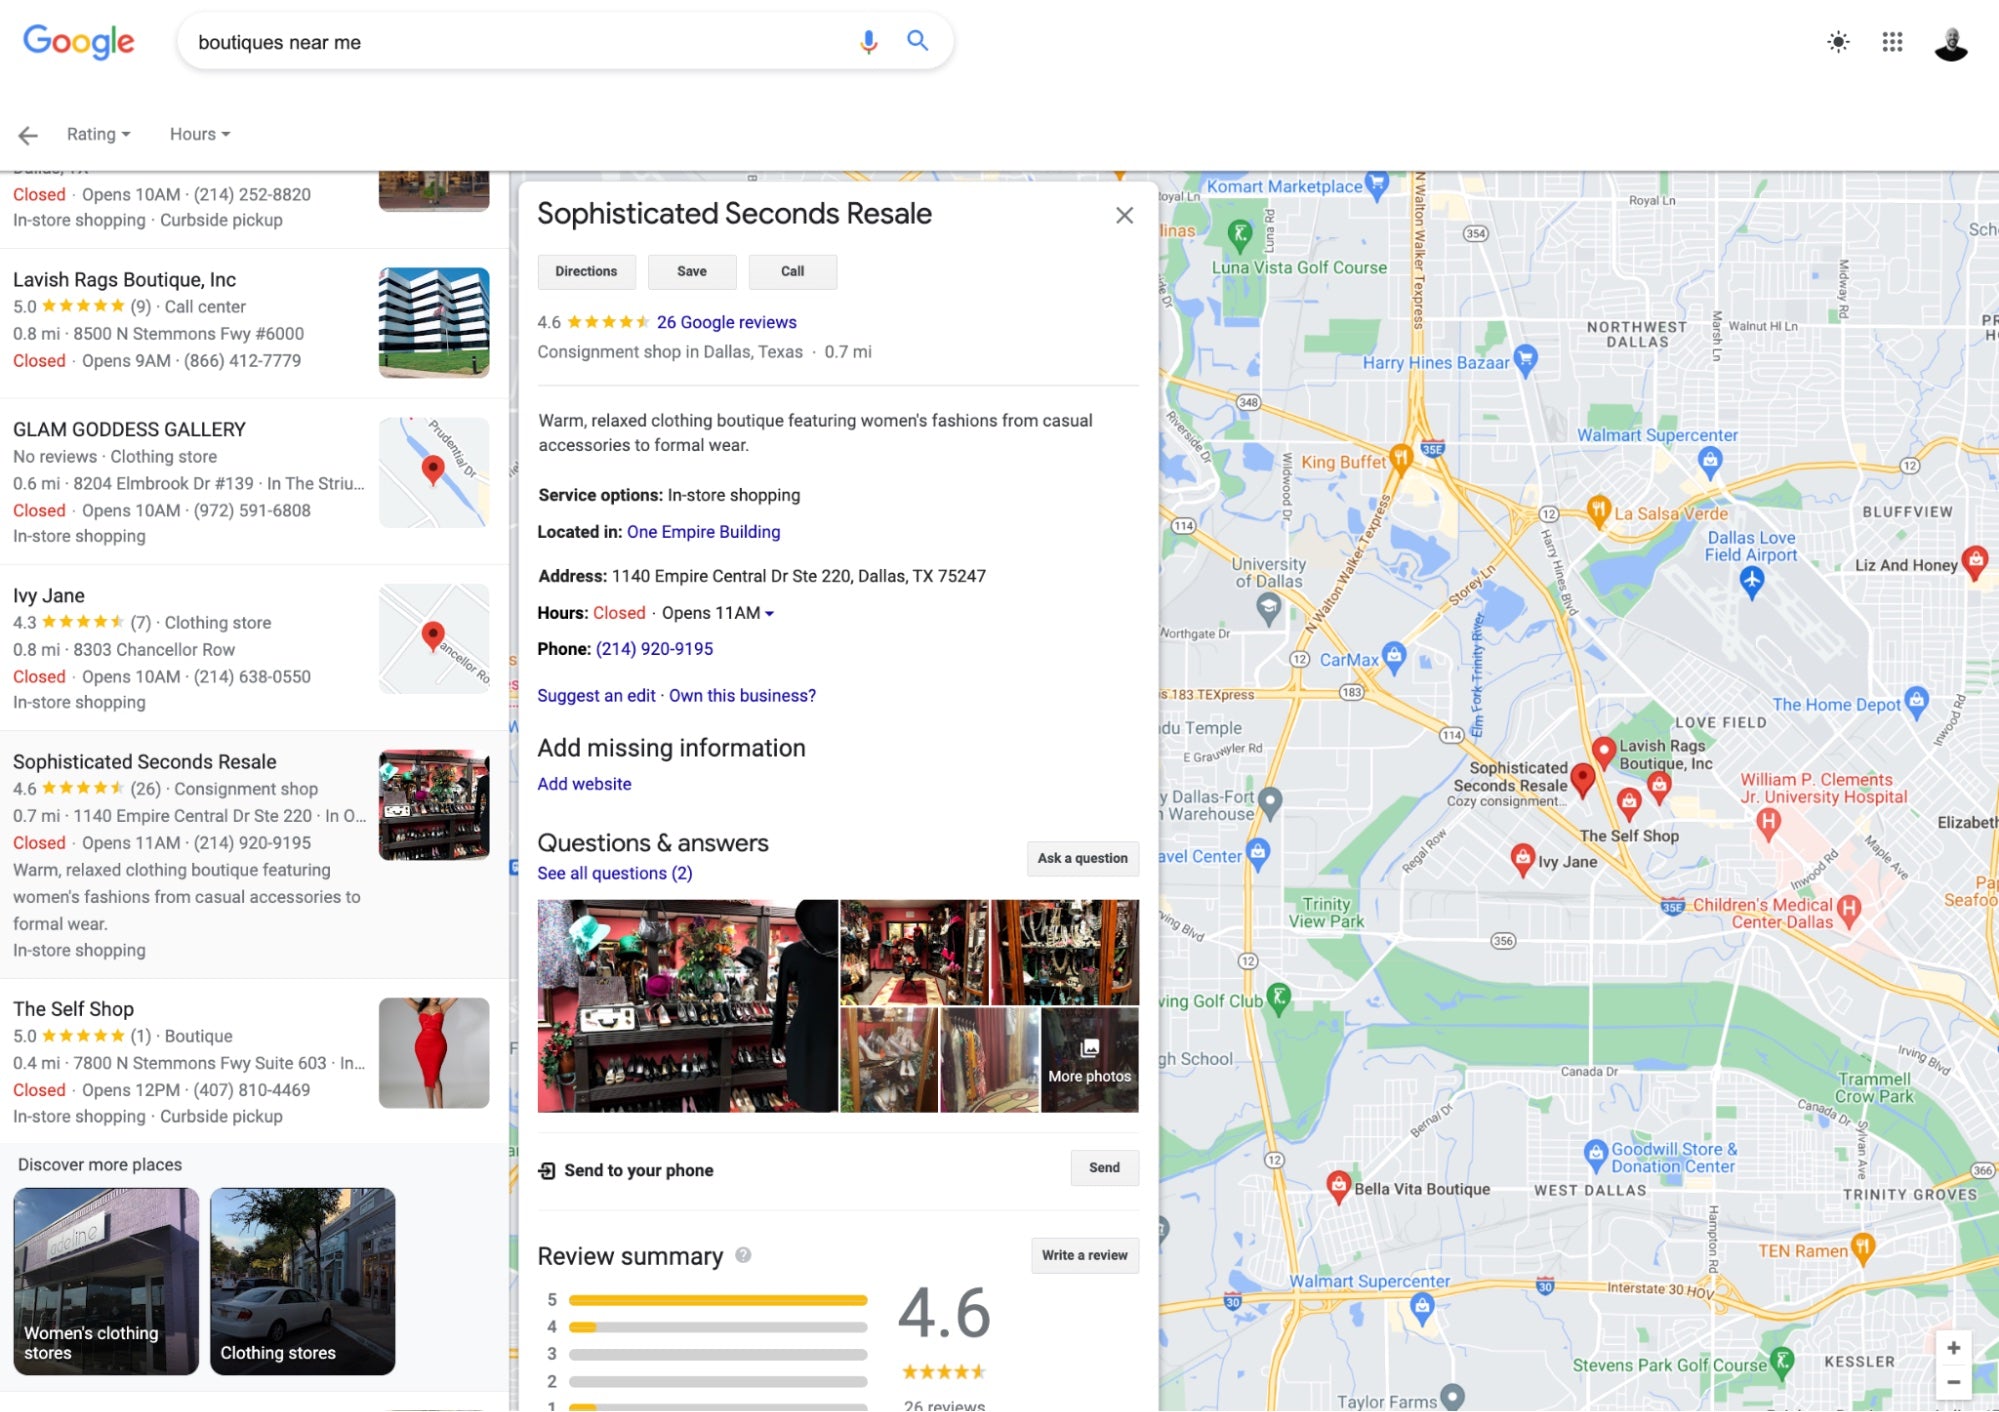Image resolution: width=1999 pixels, height=1412 pixels.
Task: Click Suggest an edit
Action: 595,695
